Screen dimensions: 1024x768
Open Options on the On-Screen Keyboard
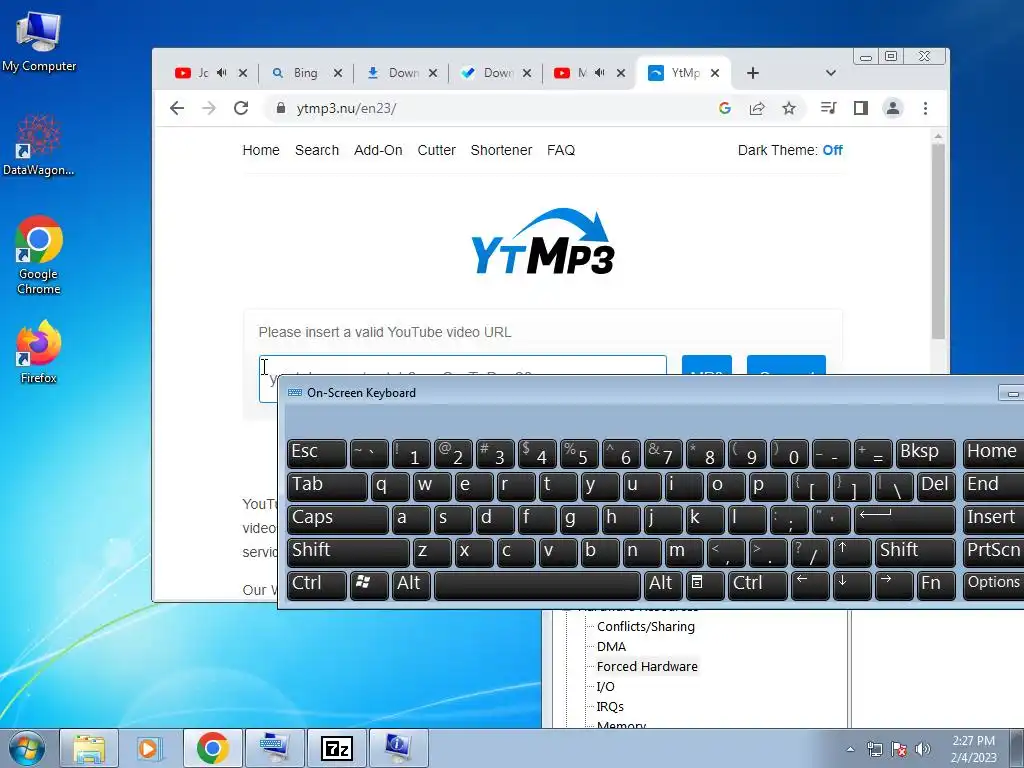click(x=993, y=584)
